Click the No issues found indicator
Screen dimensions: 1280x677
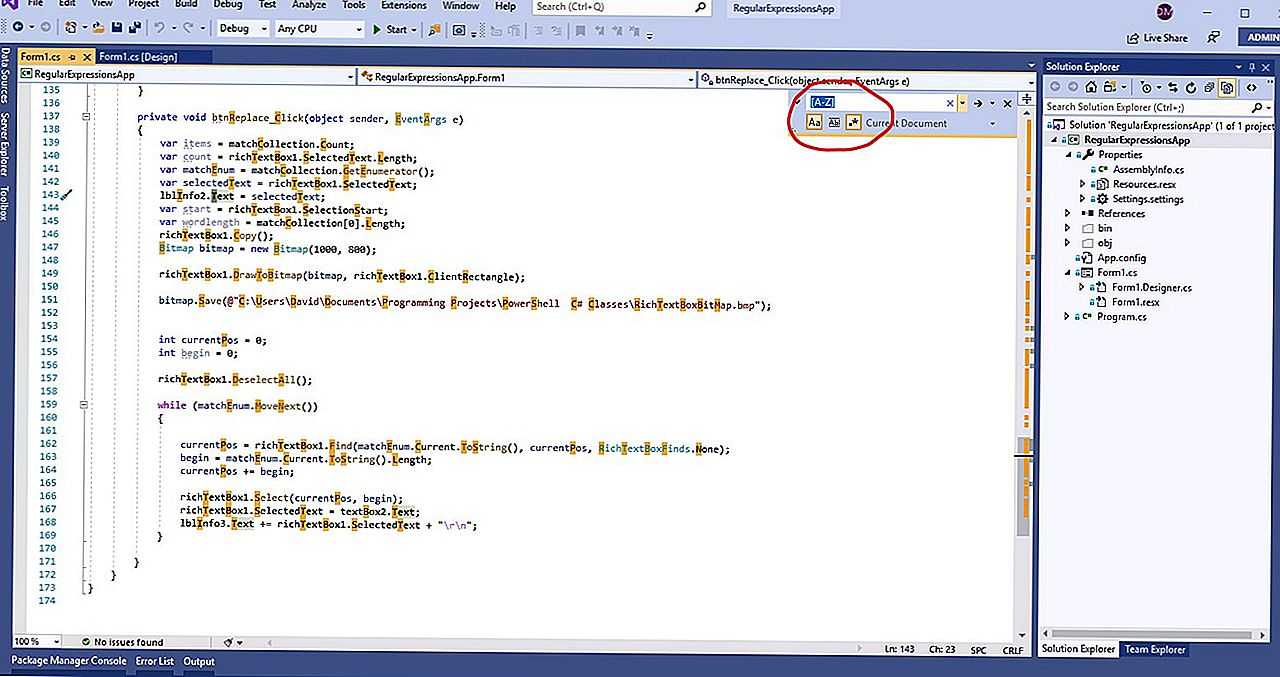121,642
